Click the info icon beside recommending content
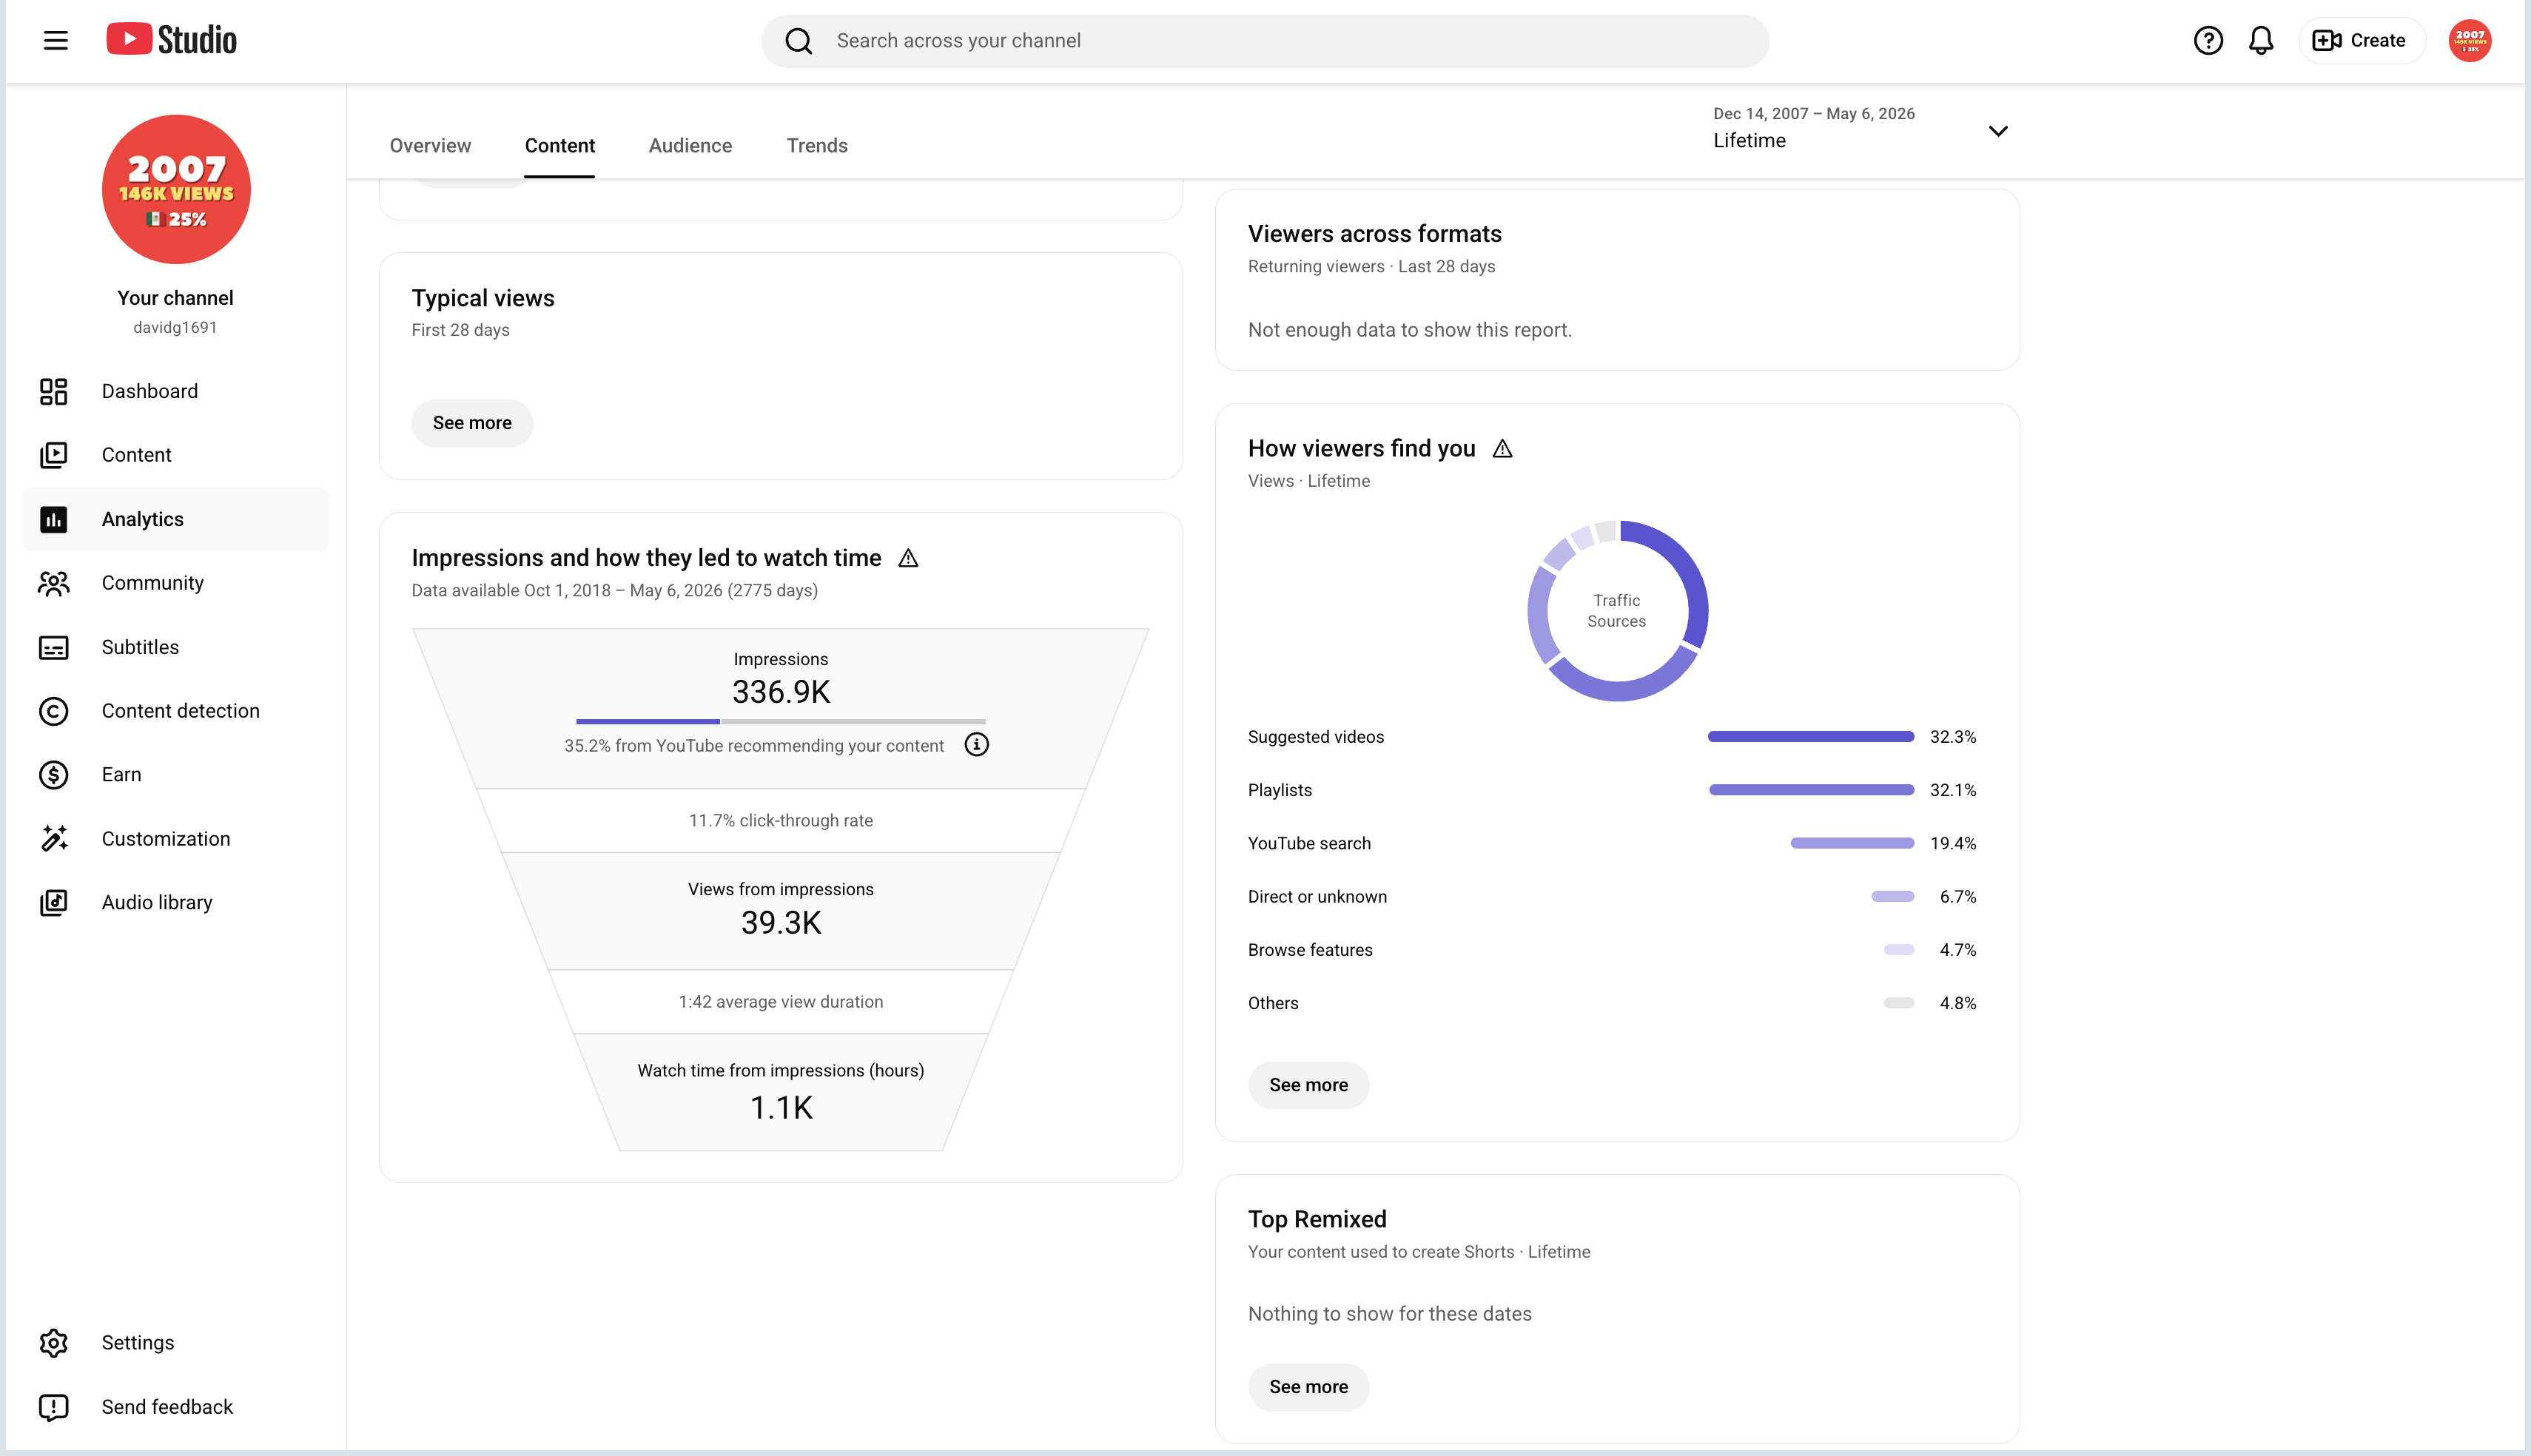Viewport: 2531px width, 1456px height. click(976, 745)
